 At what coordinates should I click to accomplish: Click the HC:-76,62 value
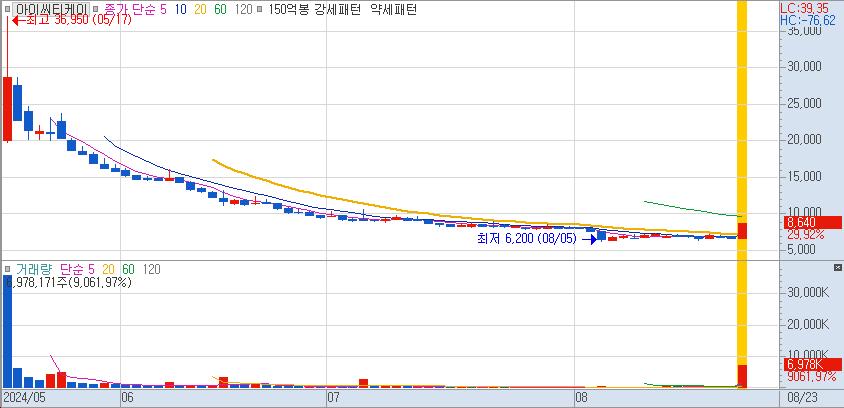pyautogui.click(x=808, y=20)
